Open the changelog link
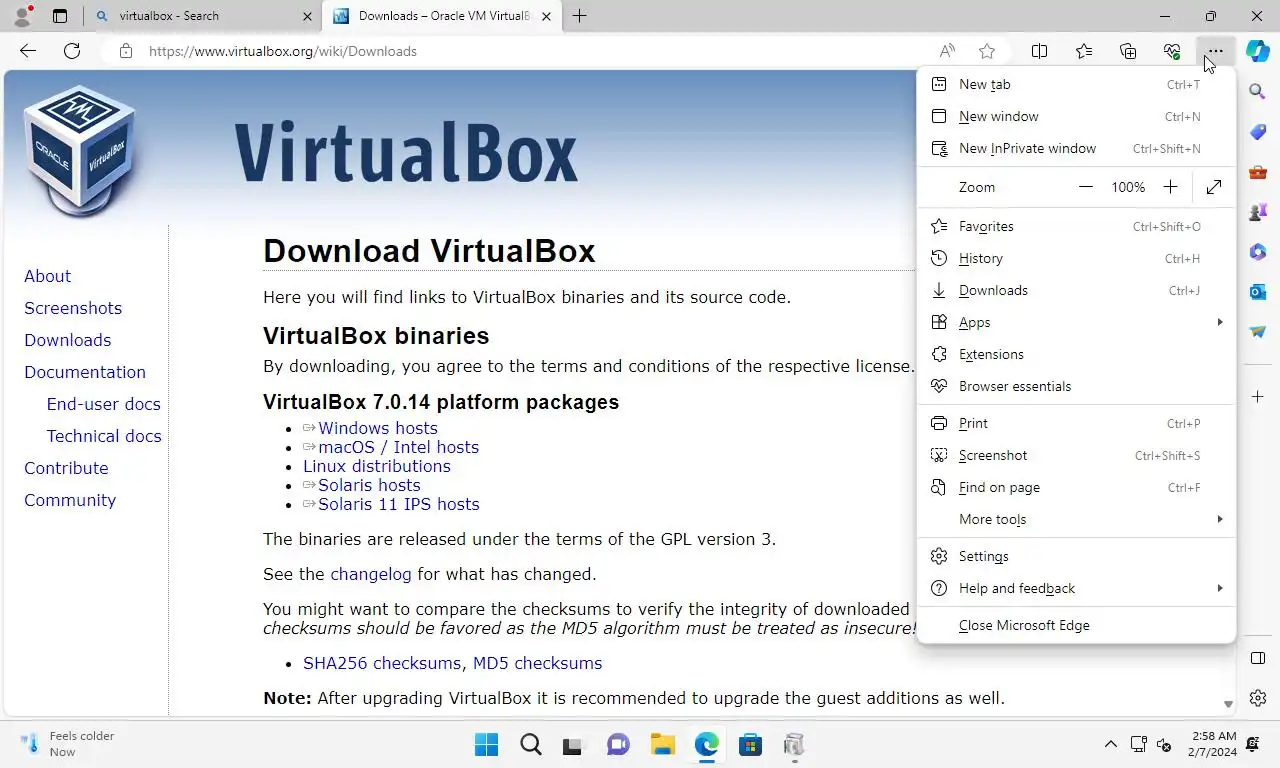 pyautogui.click(x=371, y=574)
